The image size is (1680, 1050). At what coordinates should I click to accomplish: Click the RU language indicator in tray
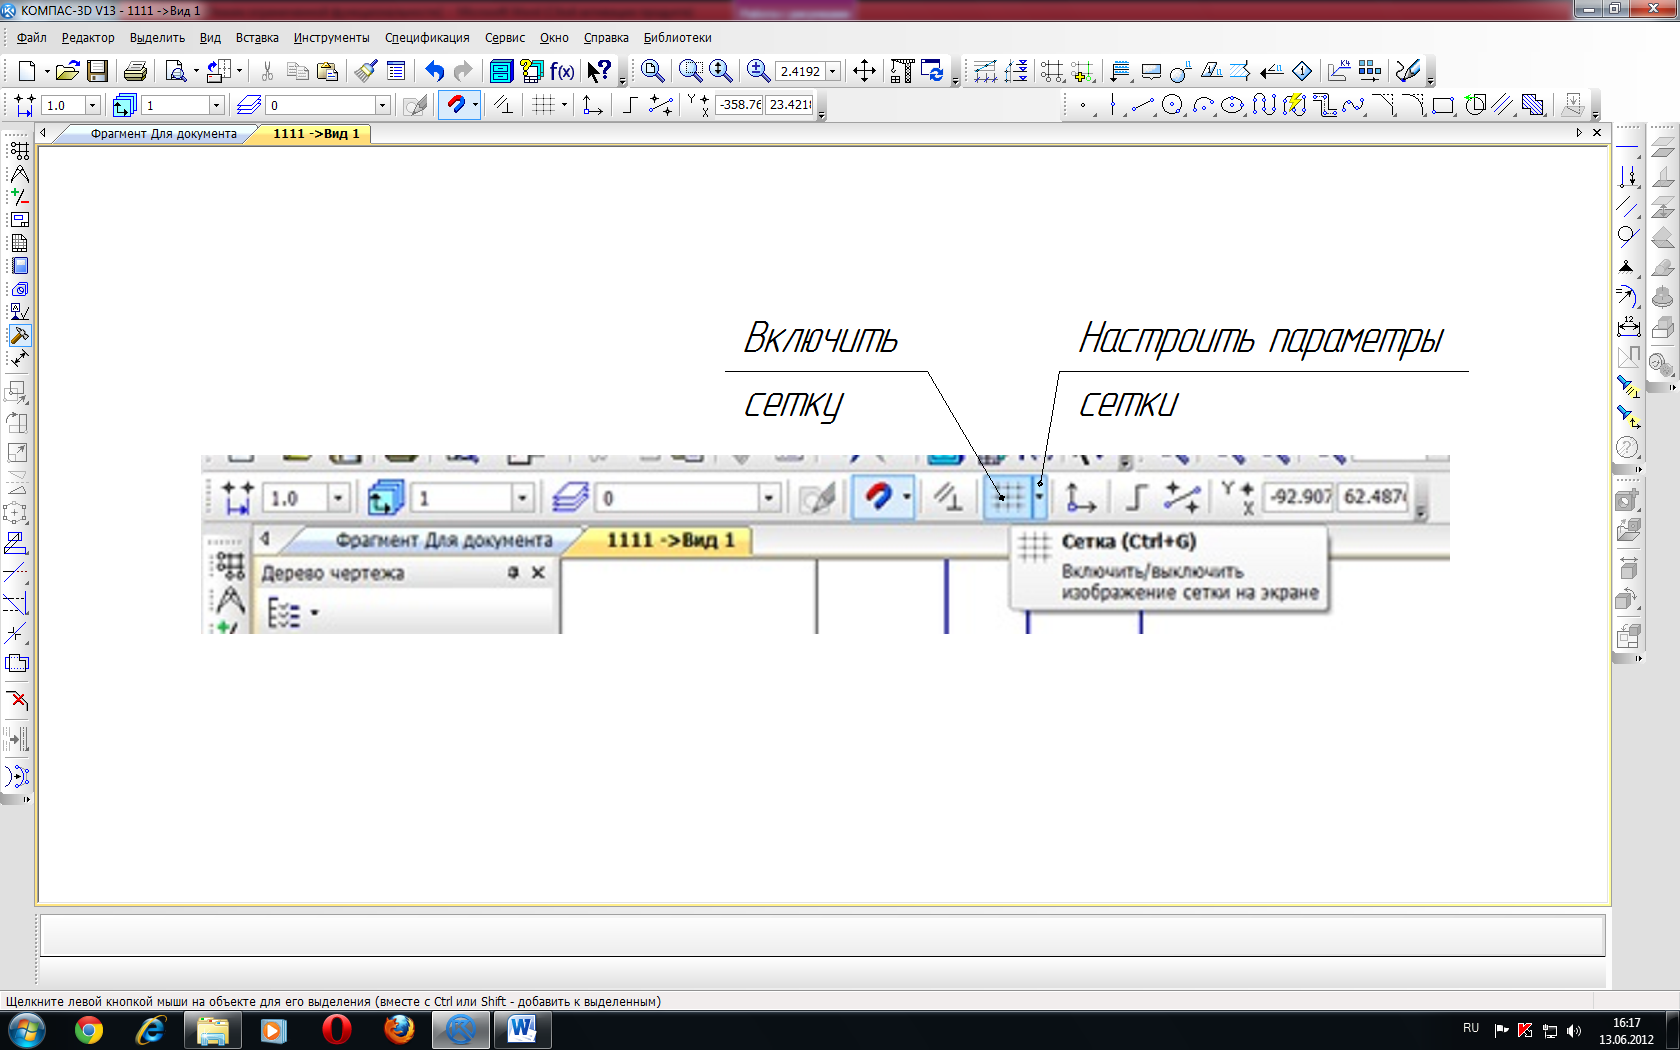coord(1471,1028)
